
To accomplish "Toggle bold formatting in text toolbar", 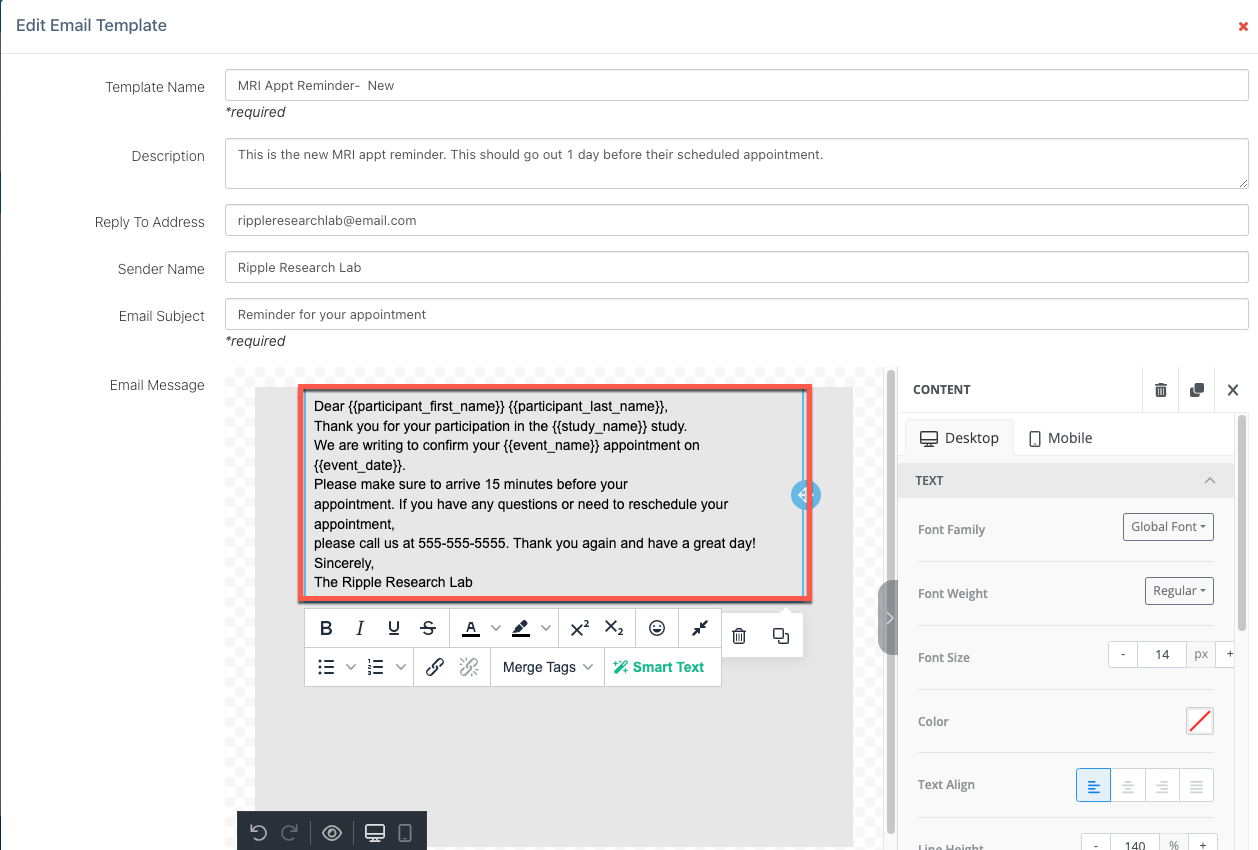I will tap(326, 628).
